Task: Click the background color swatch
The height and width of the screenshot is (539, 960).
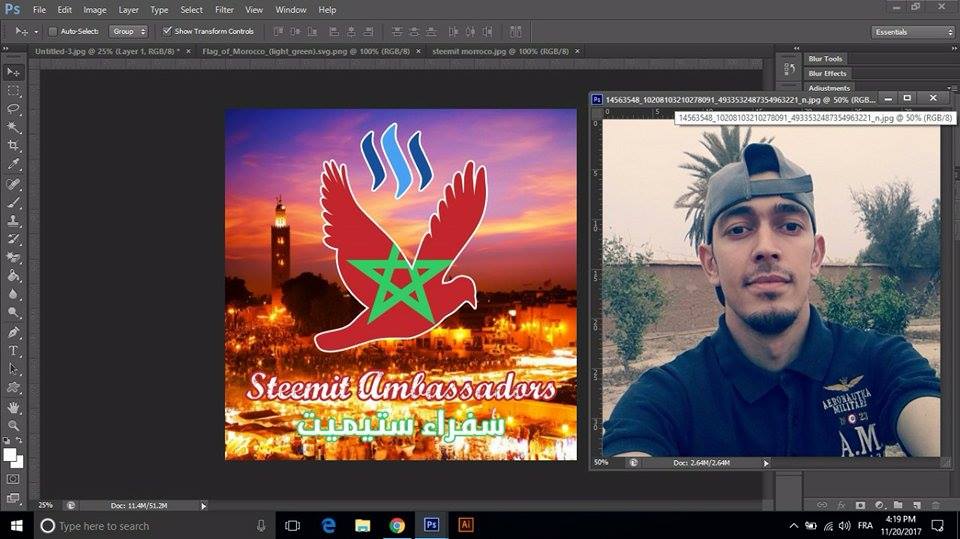Action: tap(18, 462)
